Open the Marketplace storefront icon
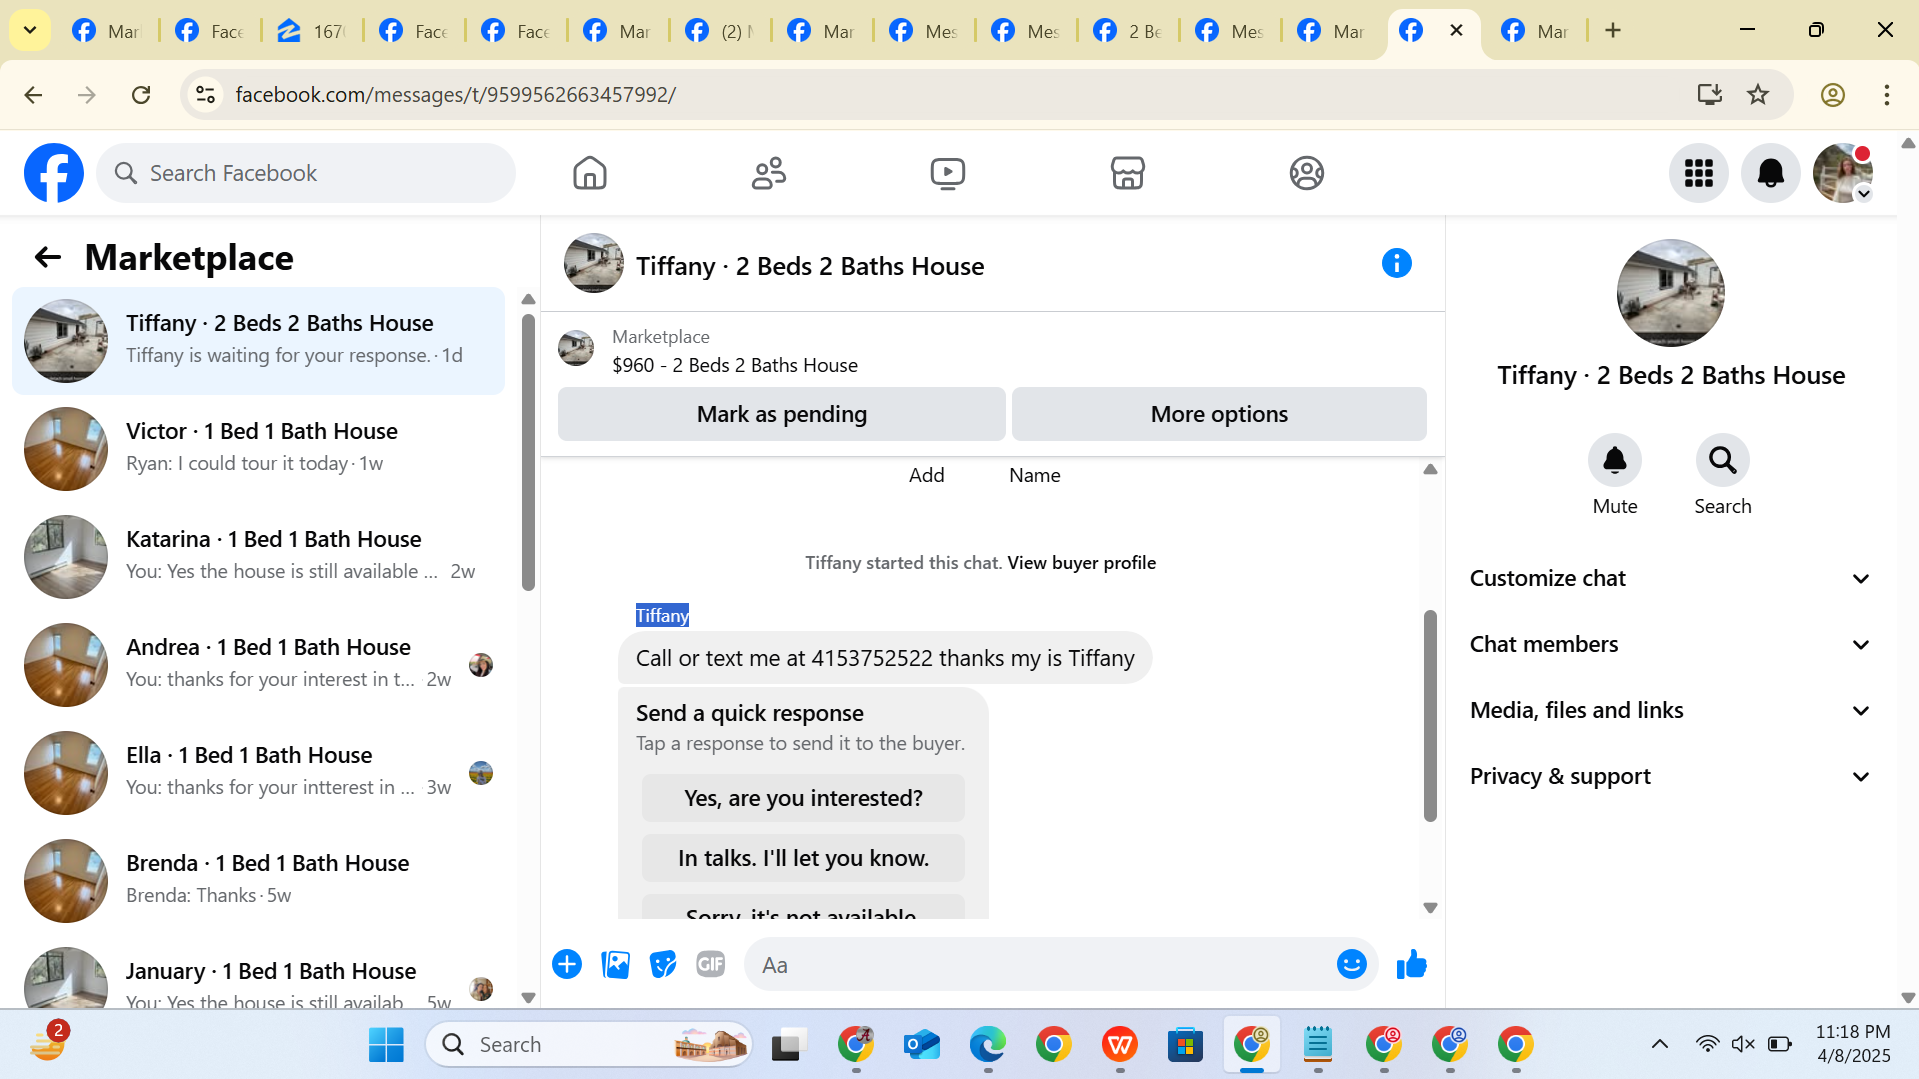The image size is (1919, 1079). point(1127,173)
